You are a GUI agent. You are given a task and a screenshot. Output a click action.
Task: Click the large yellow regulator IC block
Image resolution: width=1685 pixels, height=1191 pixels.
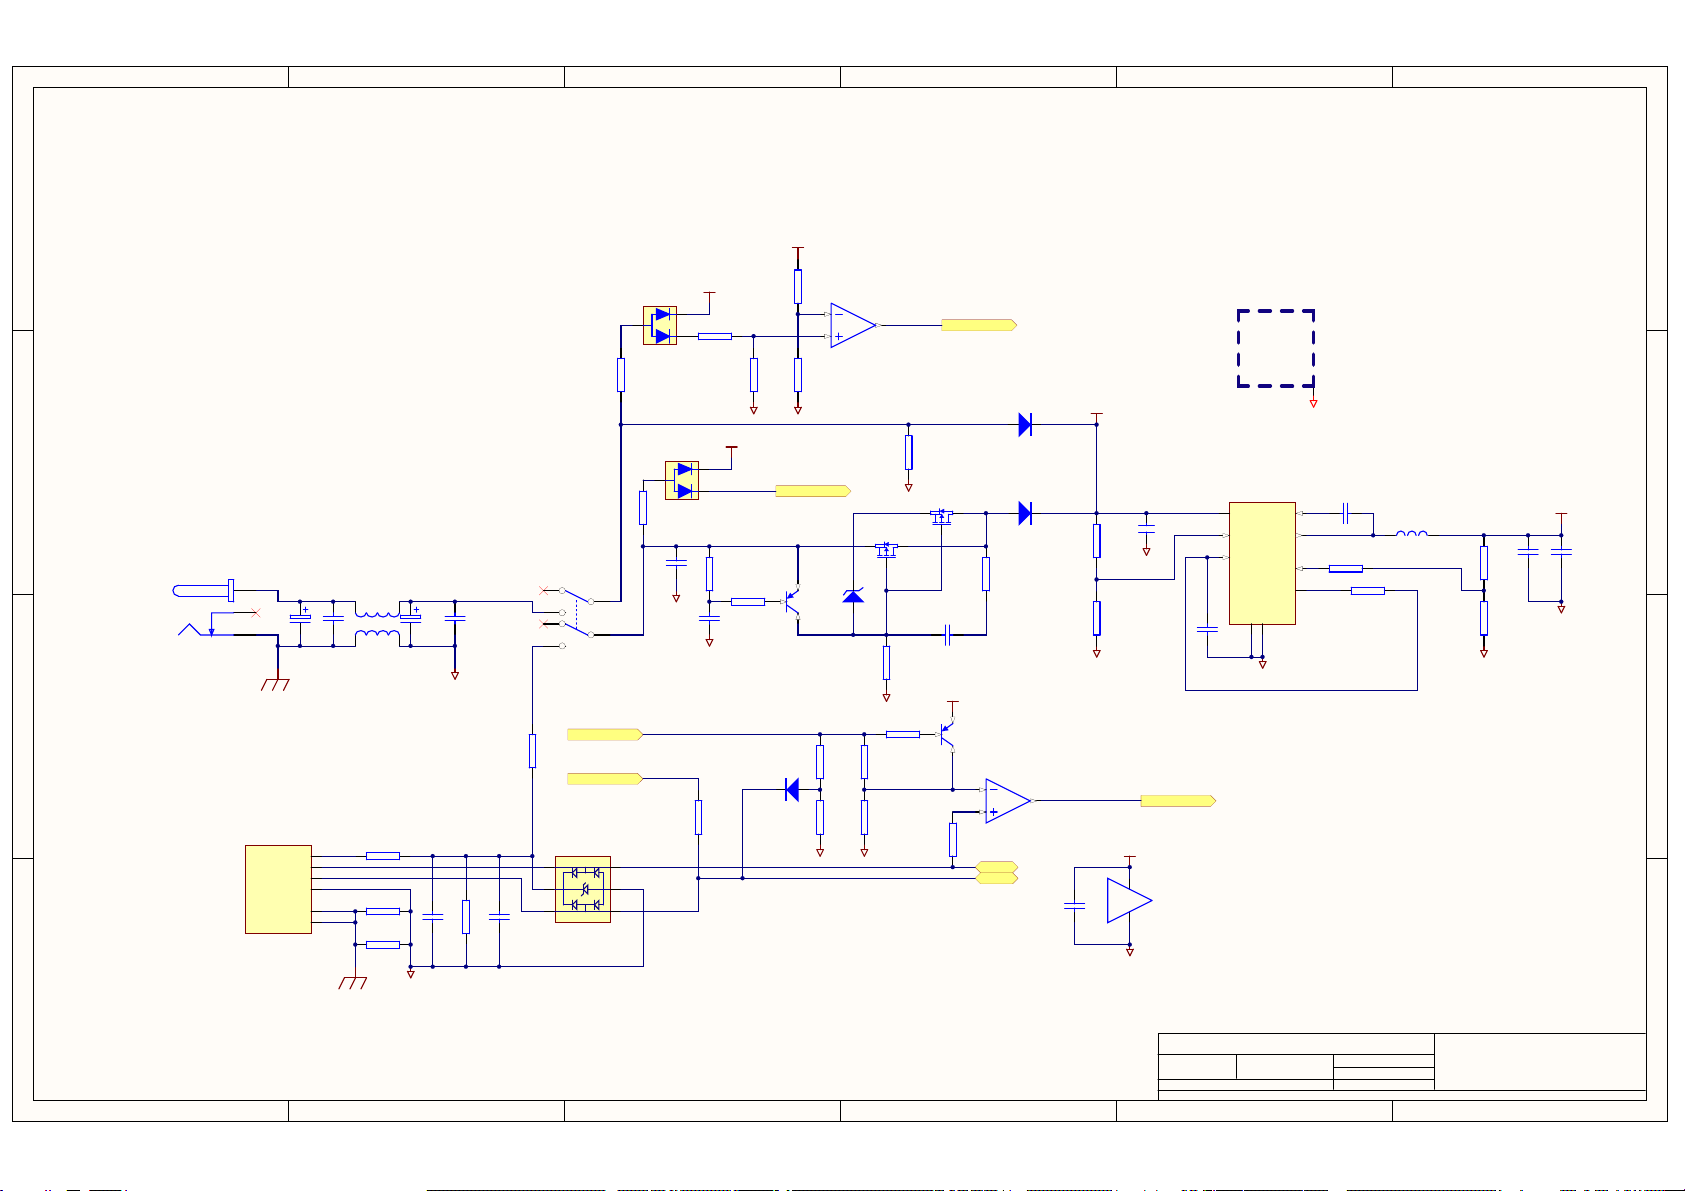(x=1262, y=563)
